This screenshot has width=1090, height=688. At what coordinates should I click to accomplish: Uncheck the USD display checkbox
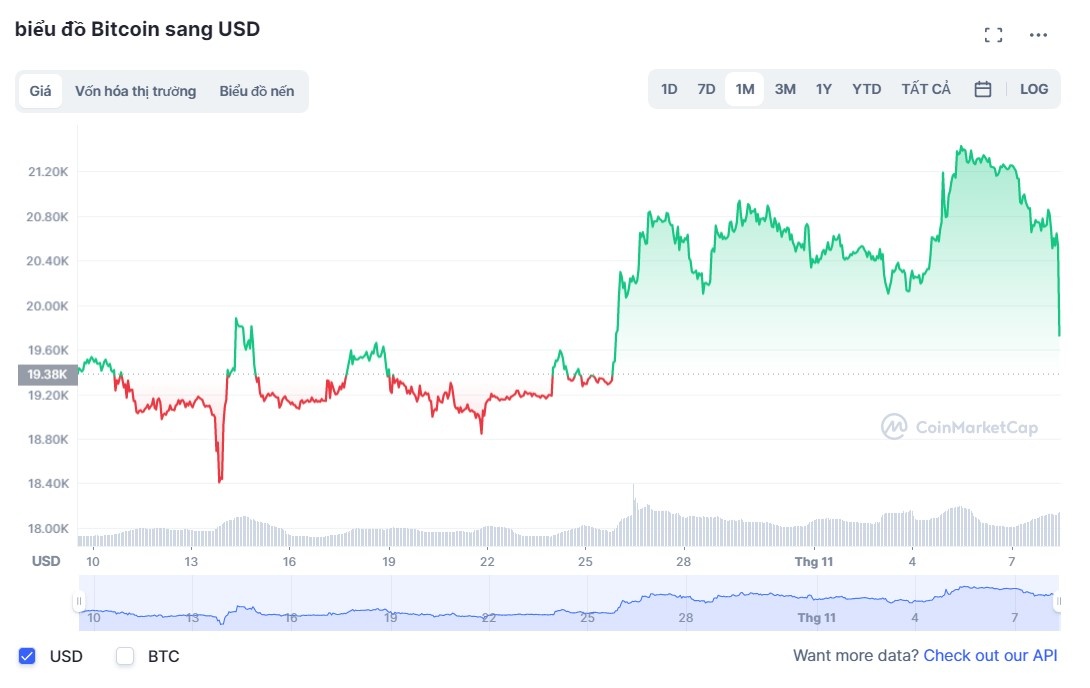click(25, 656)
